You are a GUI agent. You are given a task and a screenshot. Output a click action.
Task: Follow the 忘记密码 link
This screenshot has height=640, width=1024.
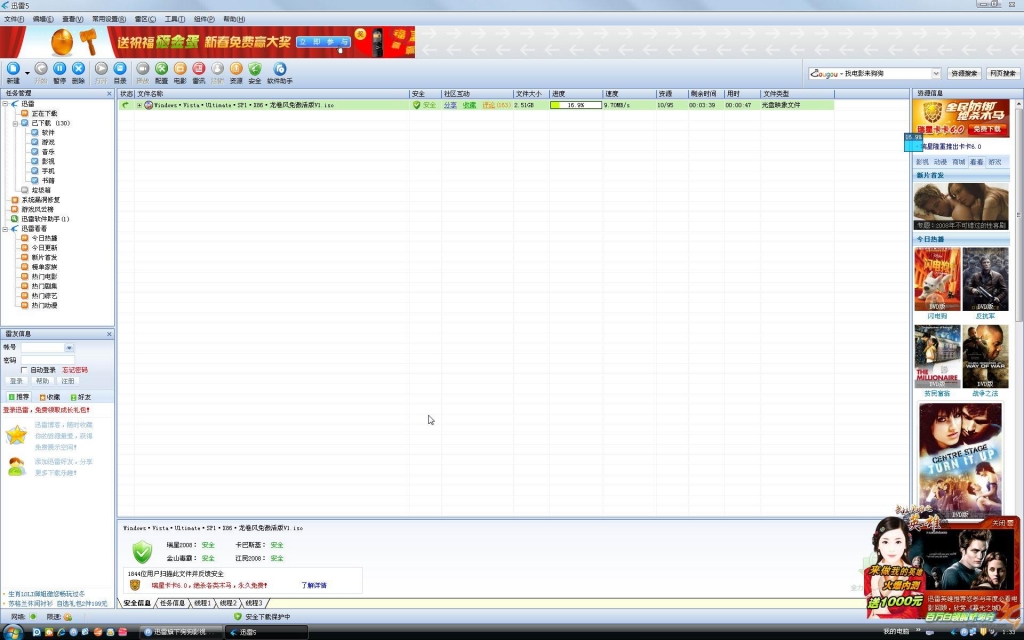coord(74,370)
